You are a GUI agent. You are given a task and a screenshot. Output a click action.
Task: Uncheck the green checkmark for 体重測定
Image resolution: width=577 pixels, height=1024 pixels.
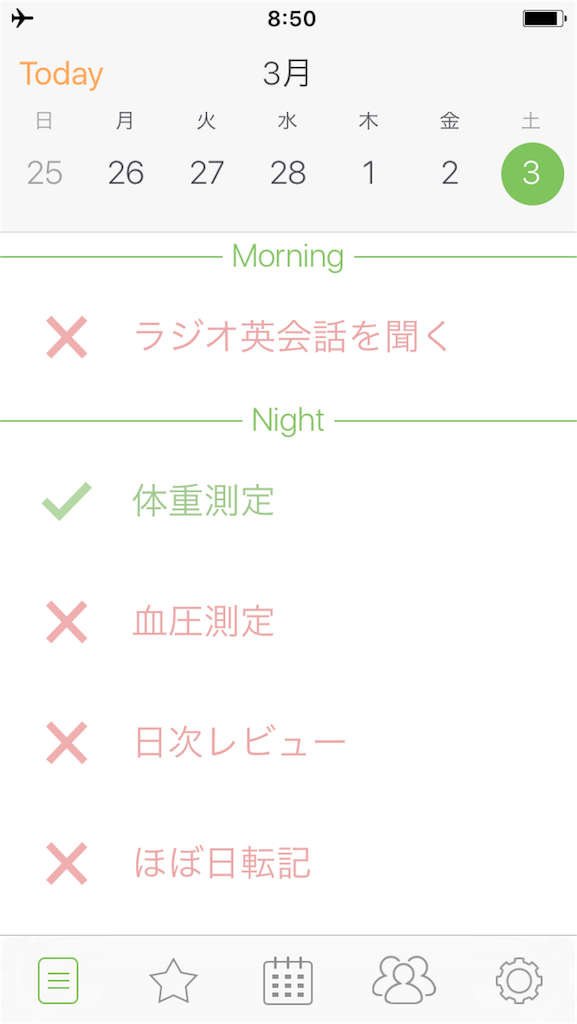pyautogui.click(x=67, y=501)
